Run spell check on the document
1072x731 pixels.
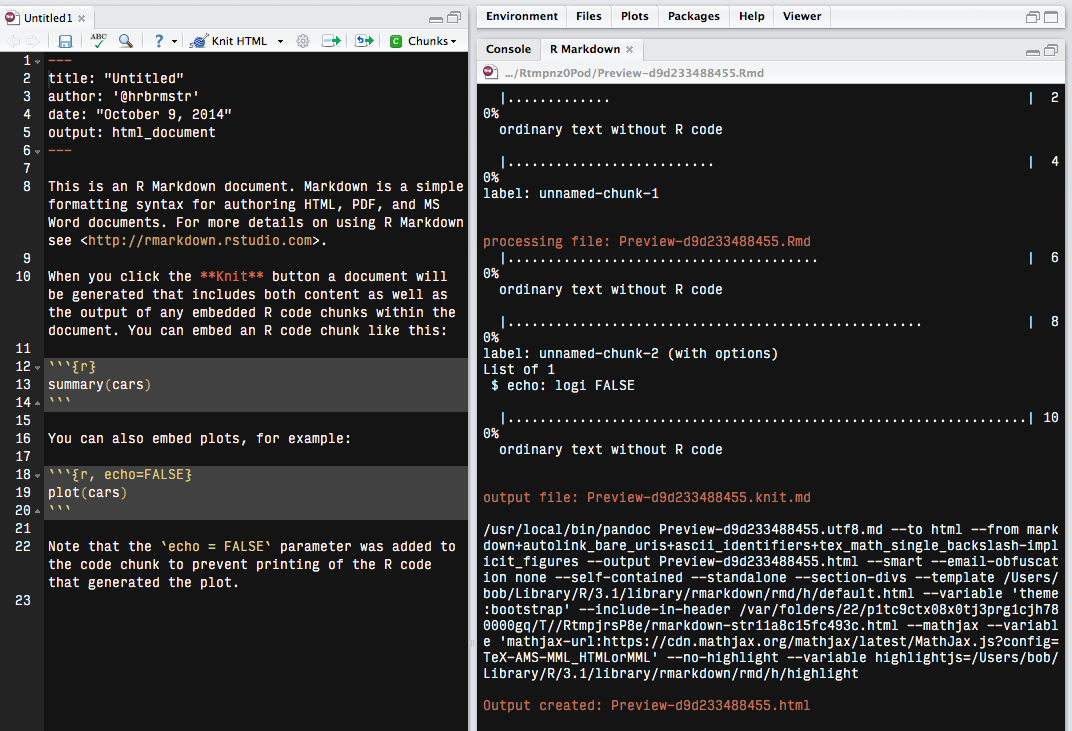coord(98,41)
